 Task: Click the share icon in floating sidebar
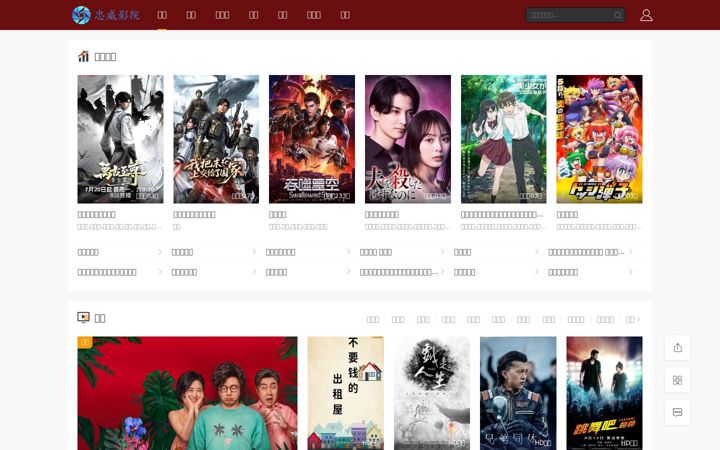click(677, 348)
